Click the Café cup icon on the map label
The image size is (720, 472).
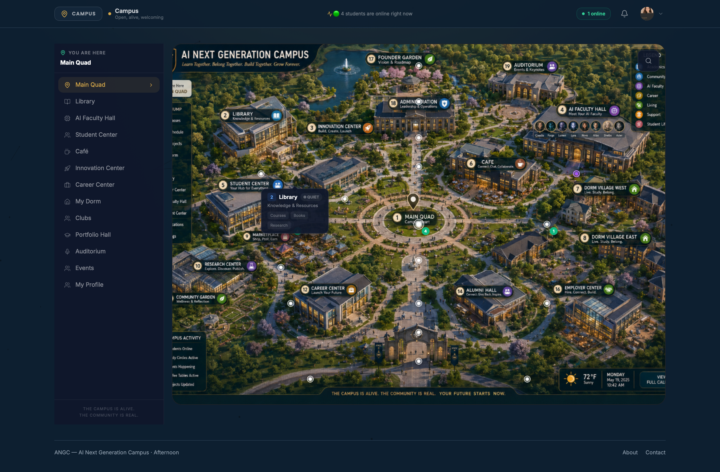520,163
